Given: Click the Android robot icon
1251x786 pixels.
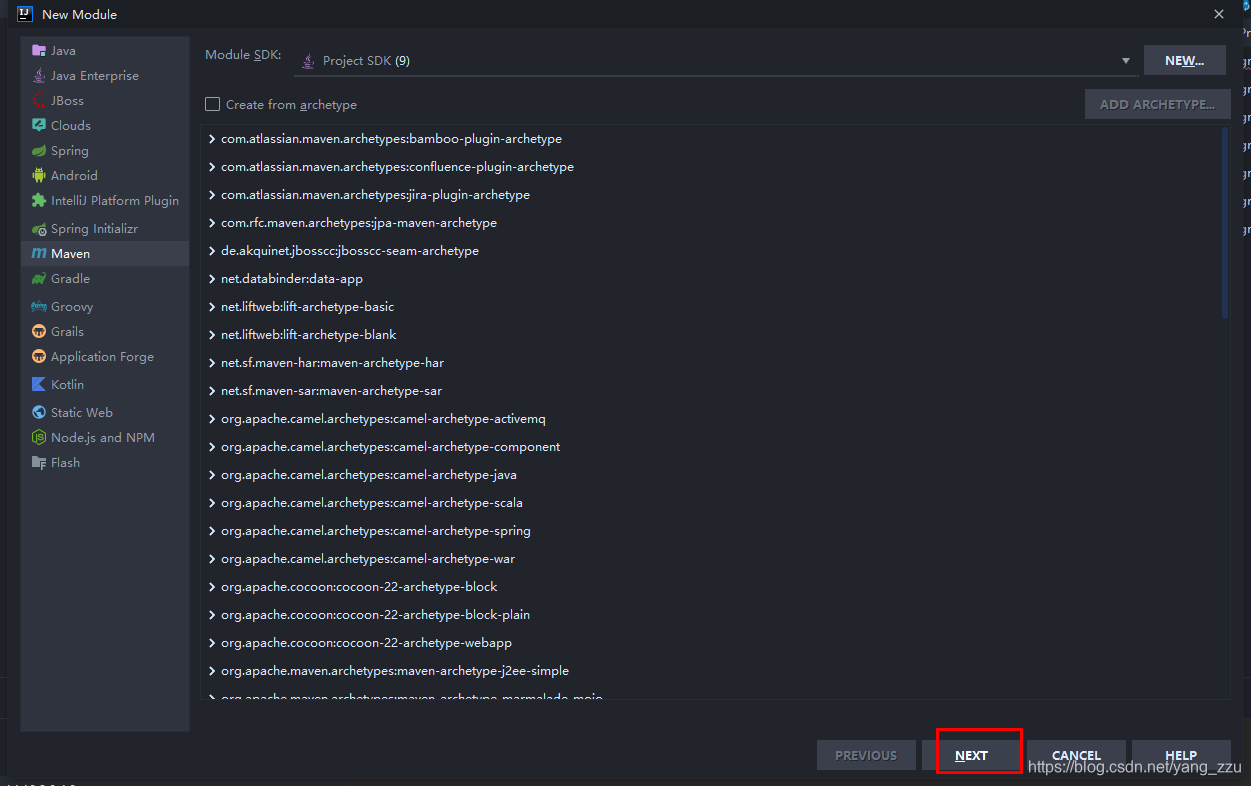Looking at the screenshot, I should [39, 175].
